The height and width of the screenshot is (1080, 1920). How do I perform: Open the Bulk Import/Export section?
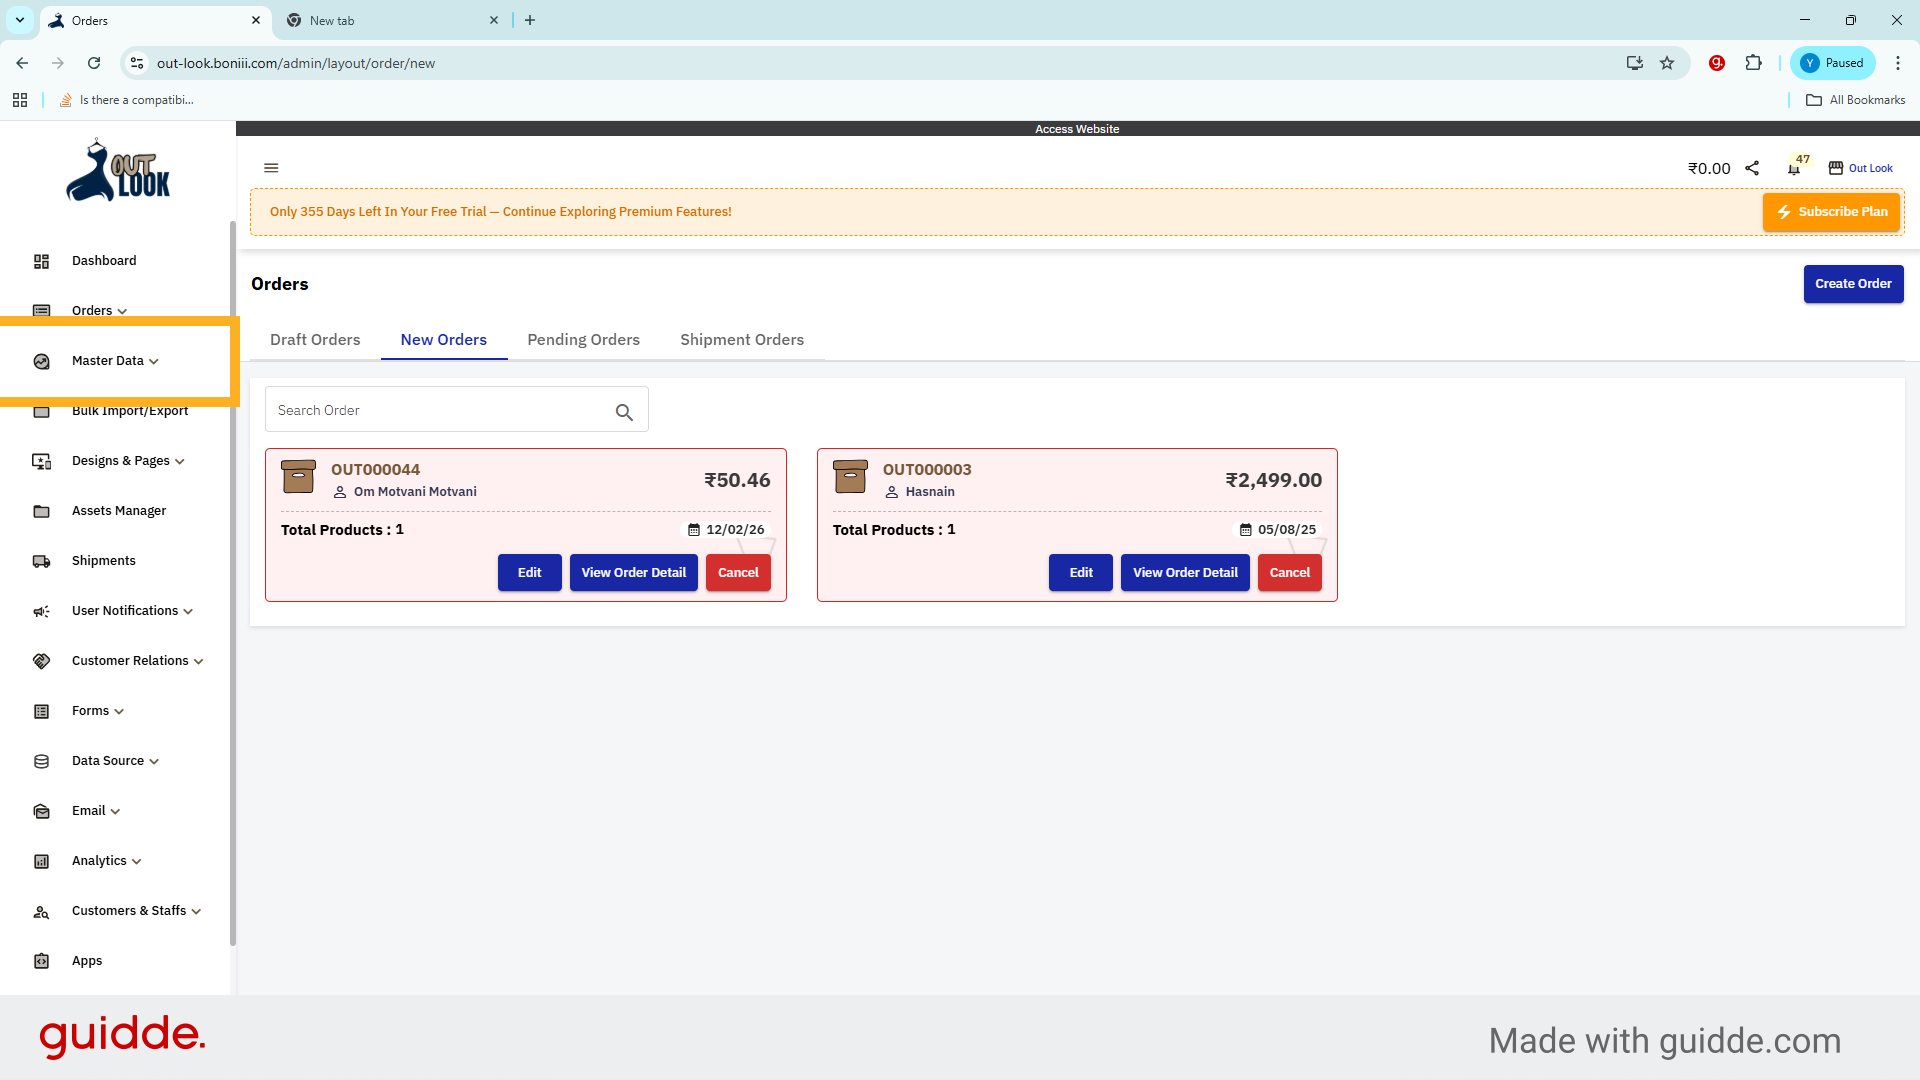pos(130,410)
